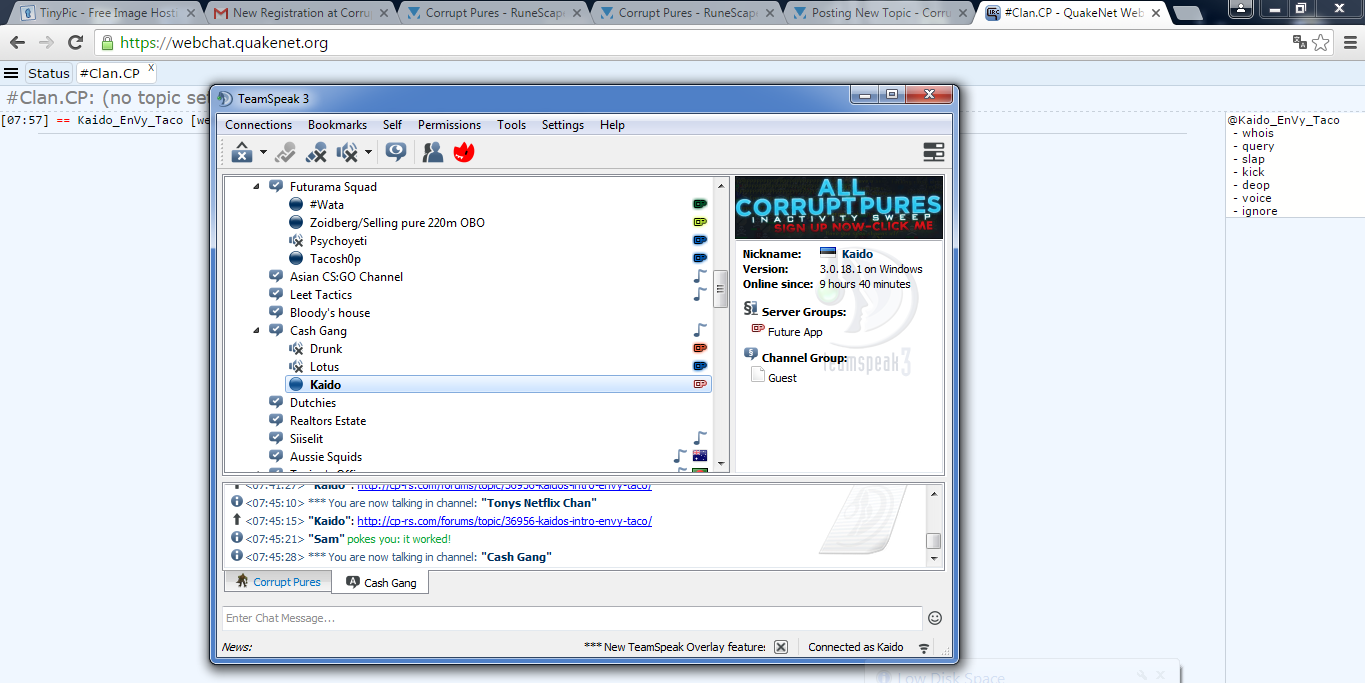Image resolution: width=1365 pixels, height=683 pixels.
Task: Collapse the Futurama Squad channel
Action: [256, 186]
